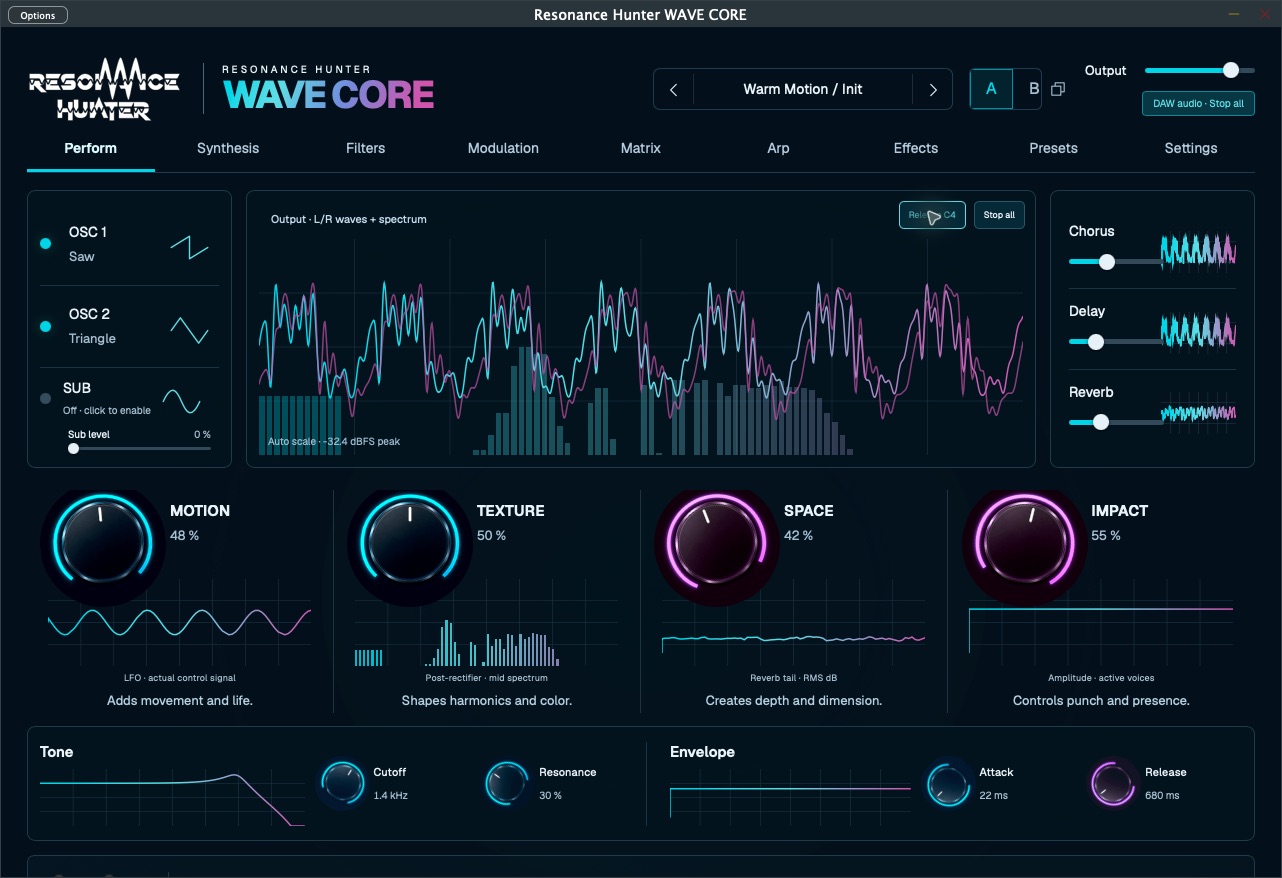Viewport: 1282px width, 878px height.
Task: Adjust the Reverb amount slider
Action: (1115, 423)
